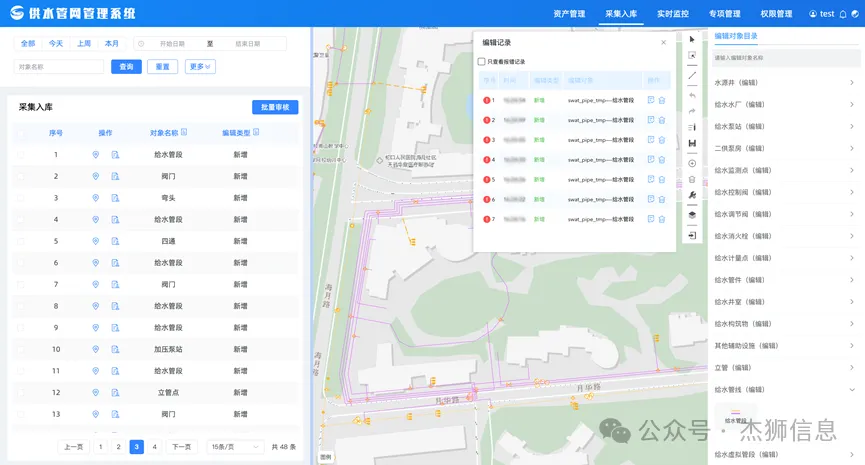Go to 上一页 previous page

tap(74, 447)
